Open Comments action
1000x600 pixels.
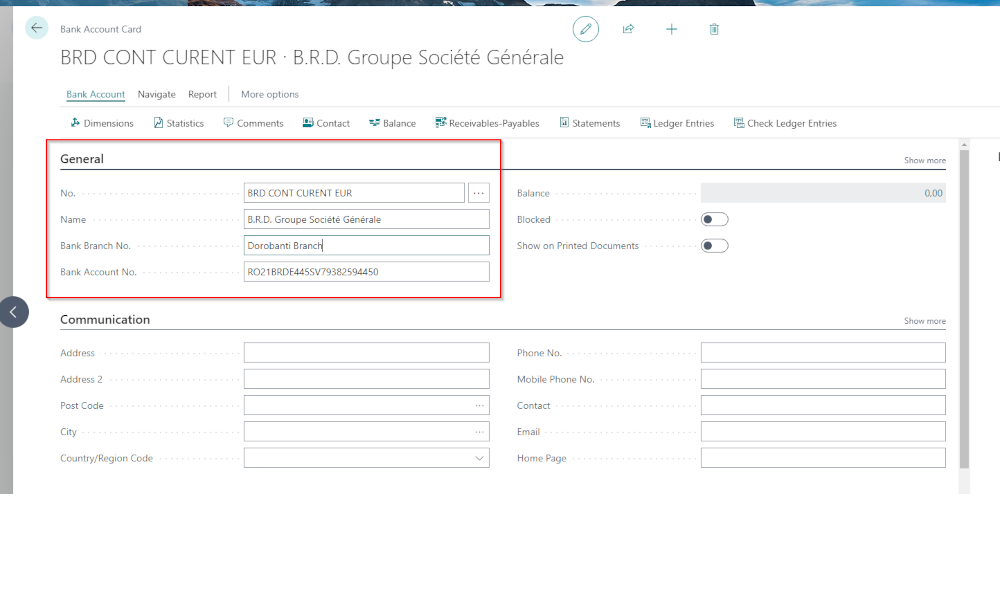[253, 123]
